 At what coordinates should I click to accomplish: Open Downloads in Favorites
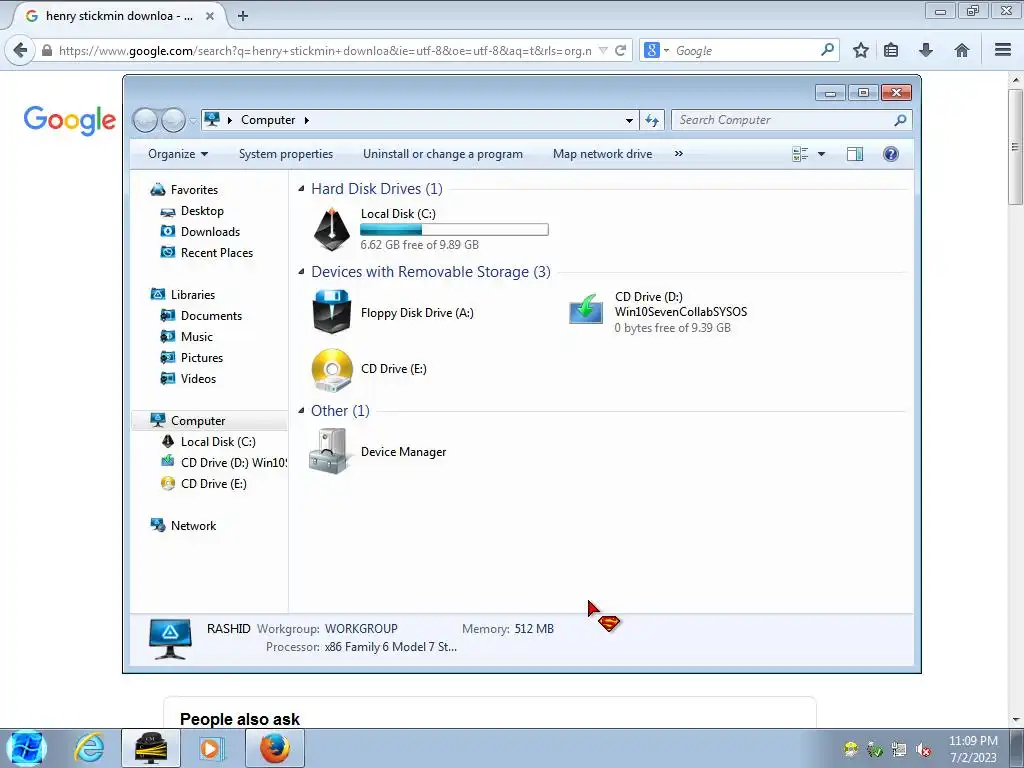pos(210,232)
